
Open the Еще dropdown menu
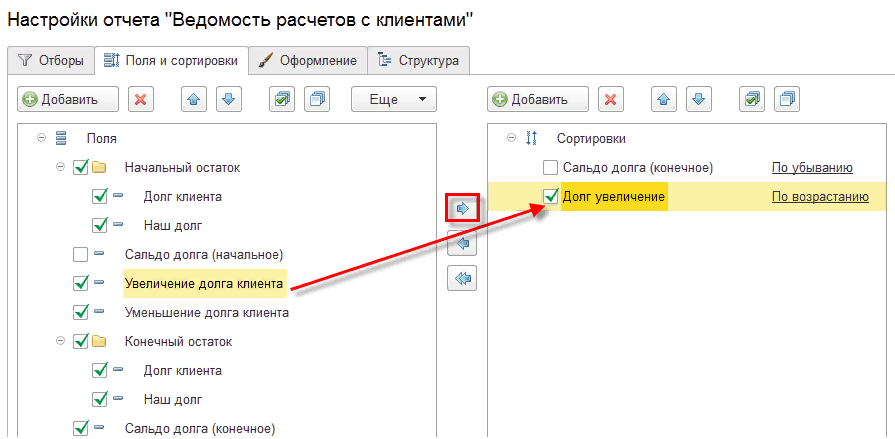click(x=394, y=99)
